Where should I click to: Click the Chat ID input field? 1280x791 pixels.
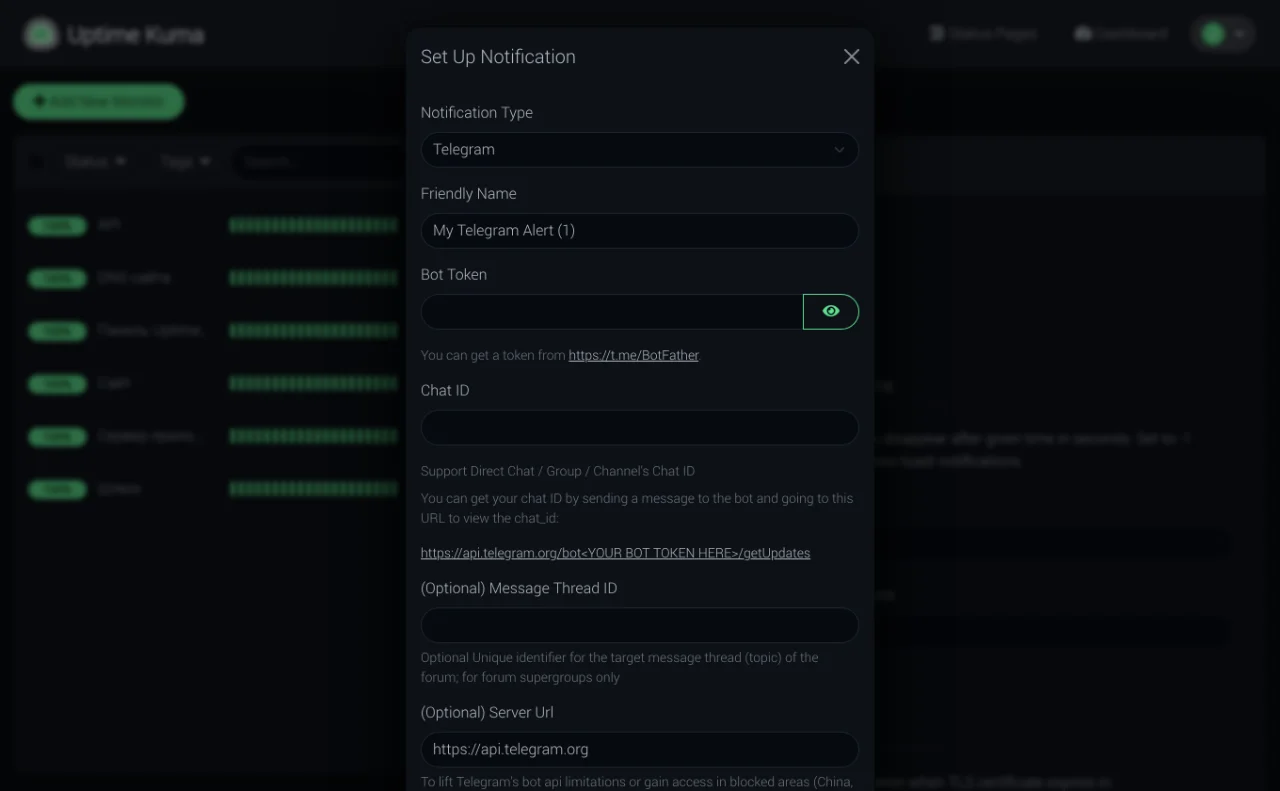tap(639, 427)
